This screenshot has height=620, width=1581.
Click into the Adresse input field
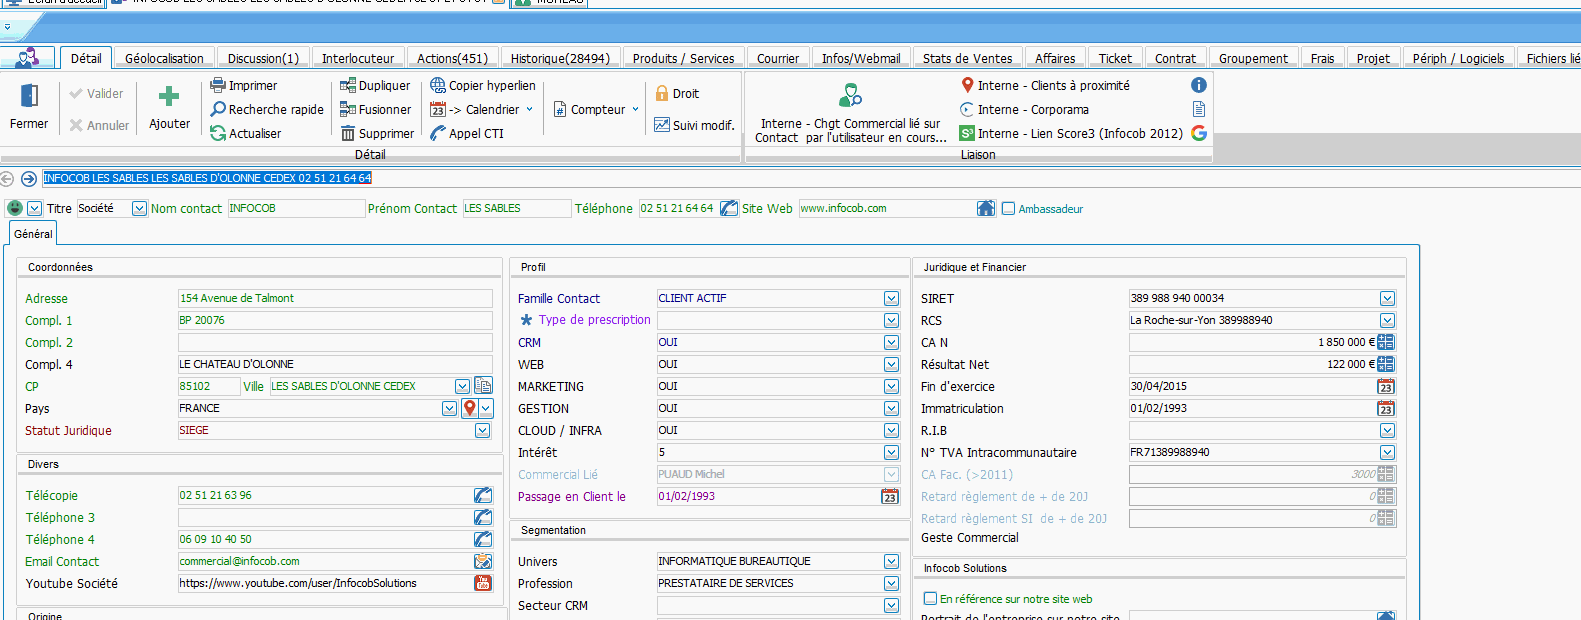334,299
